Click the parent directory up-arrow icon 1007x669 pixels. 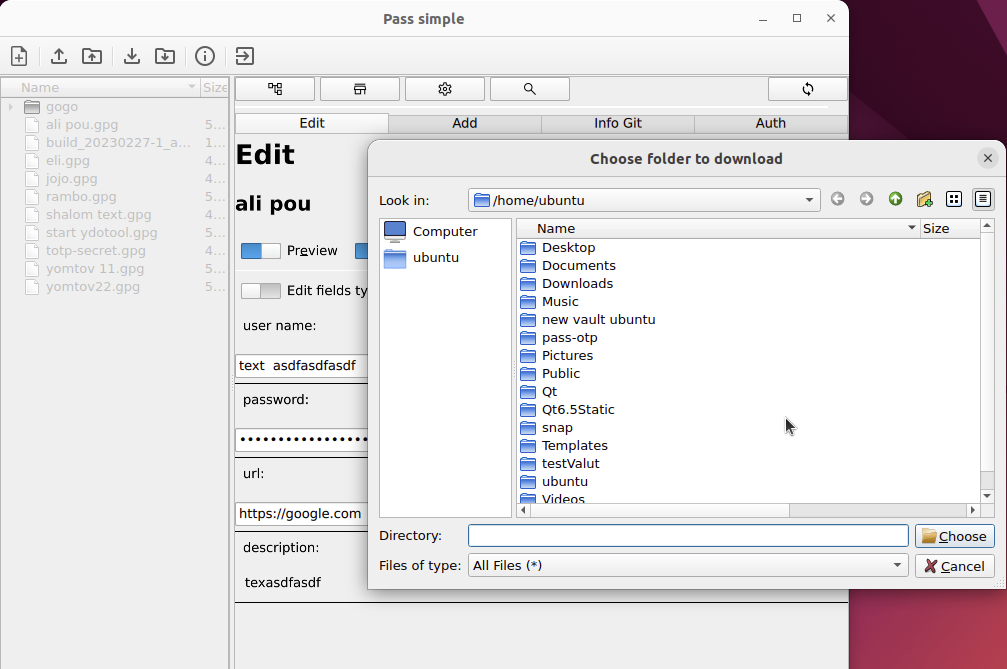click(x=895, y=199)
